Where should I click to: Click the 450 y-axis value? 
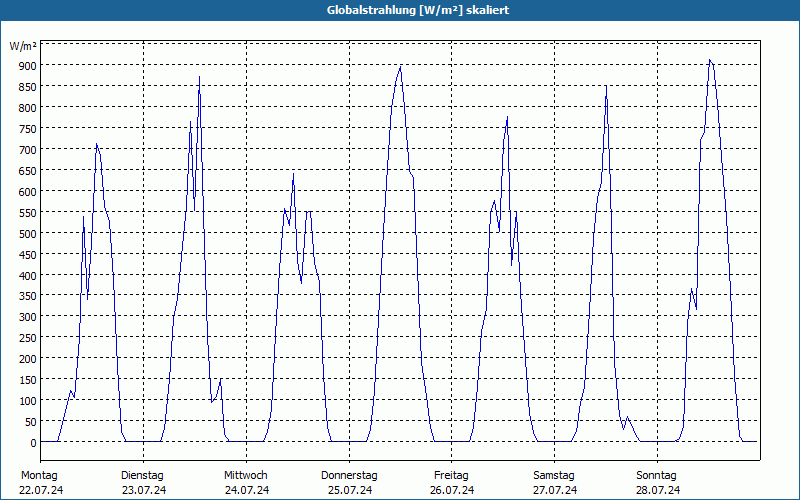point(28,255)
